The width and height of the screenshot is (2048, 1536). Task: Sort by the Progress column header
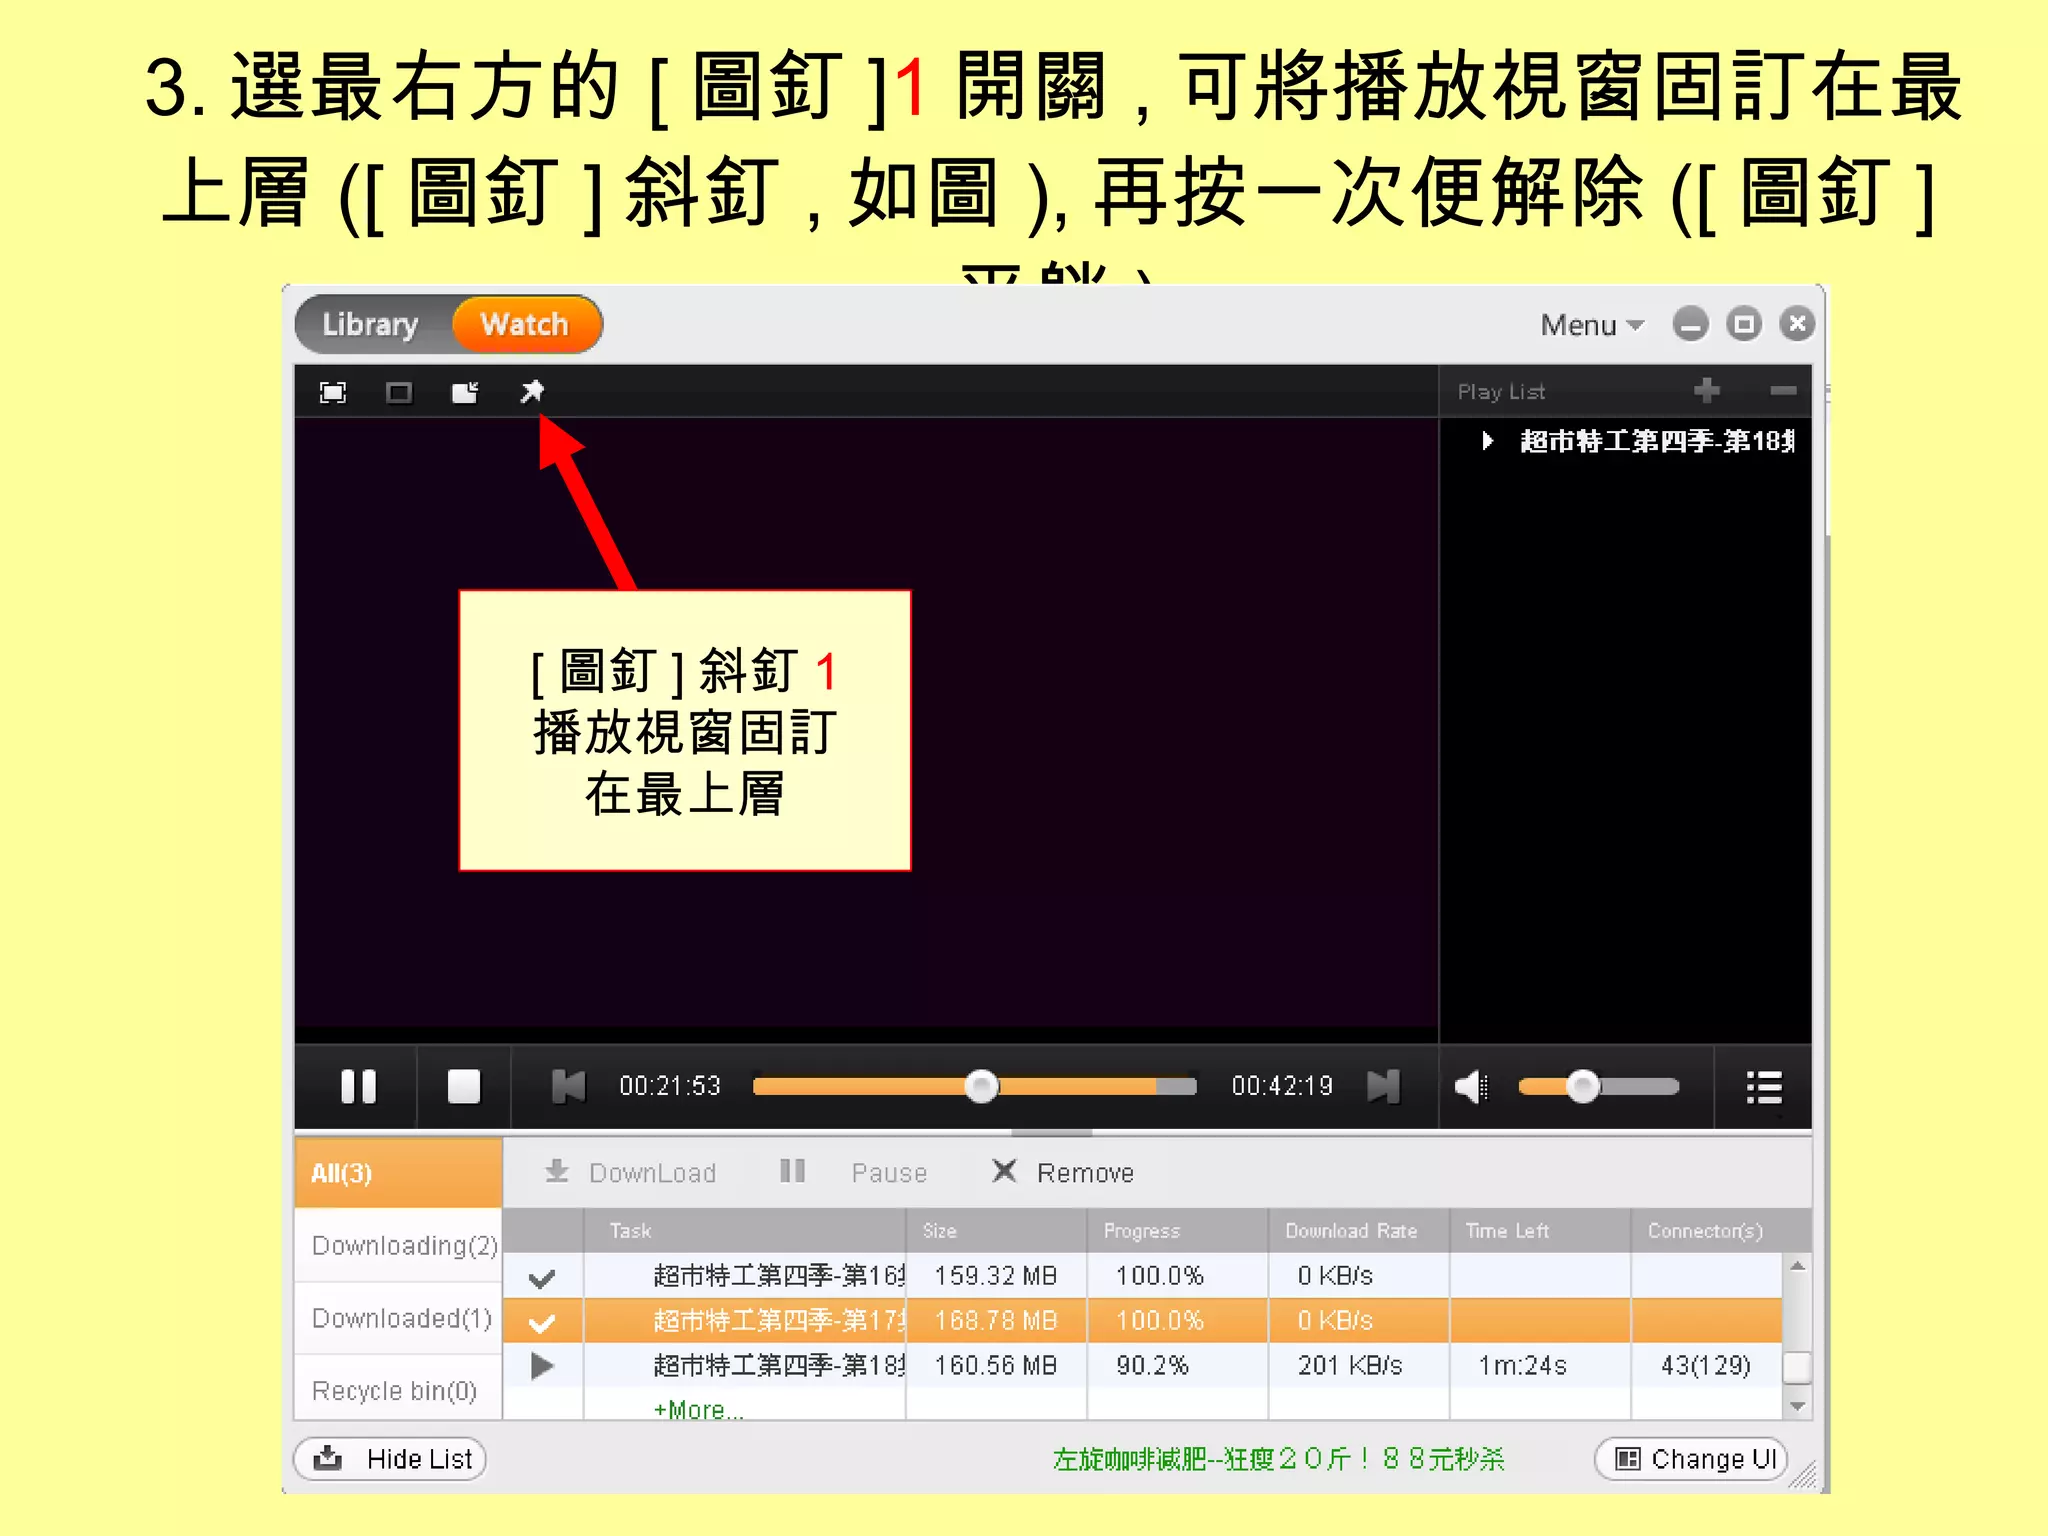coord(1178,1231)
